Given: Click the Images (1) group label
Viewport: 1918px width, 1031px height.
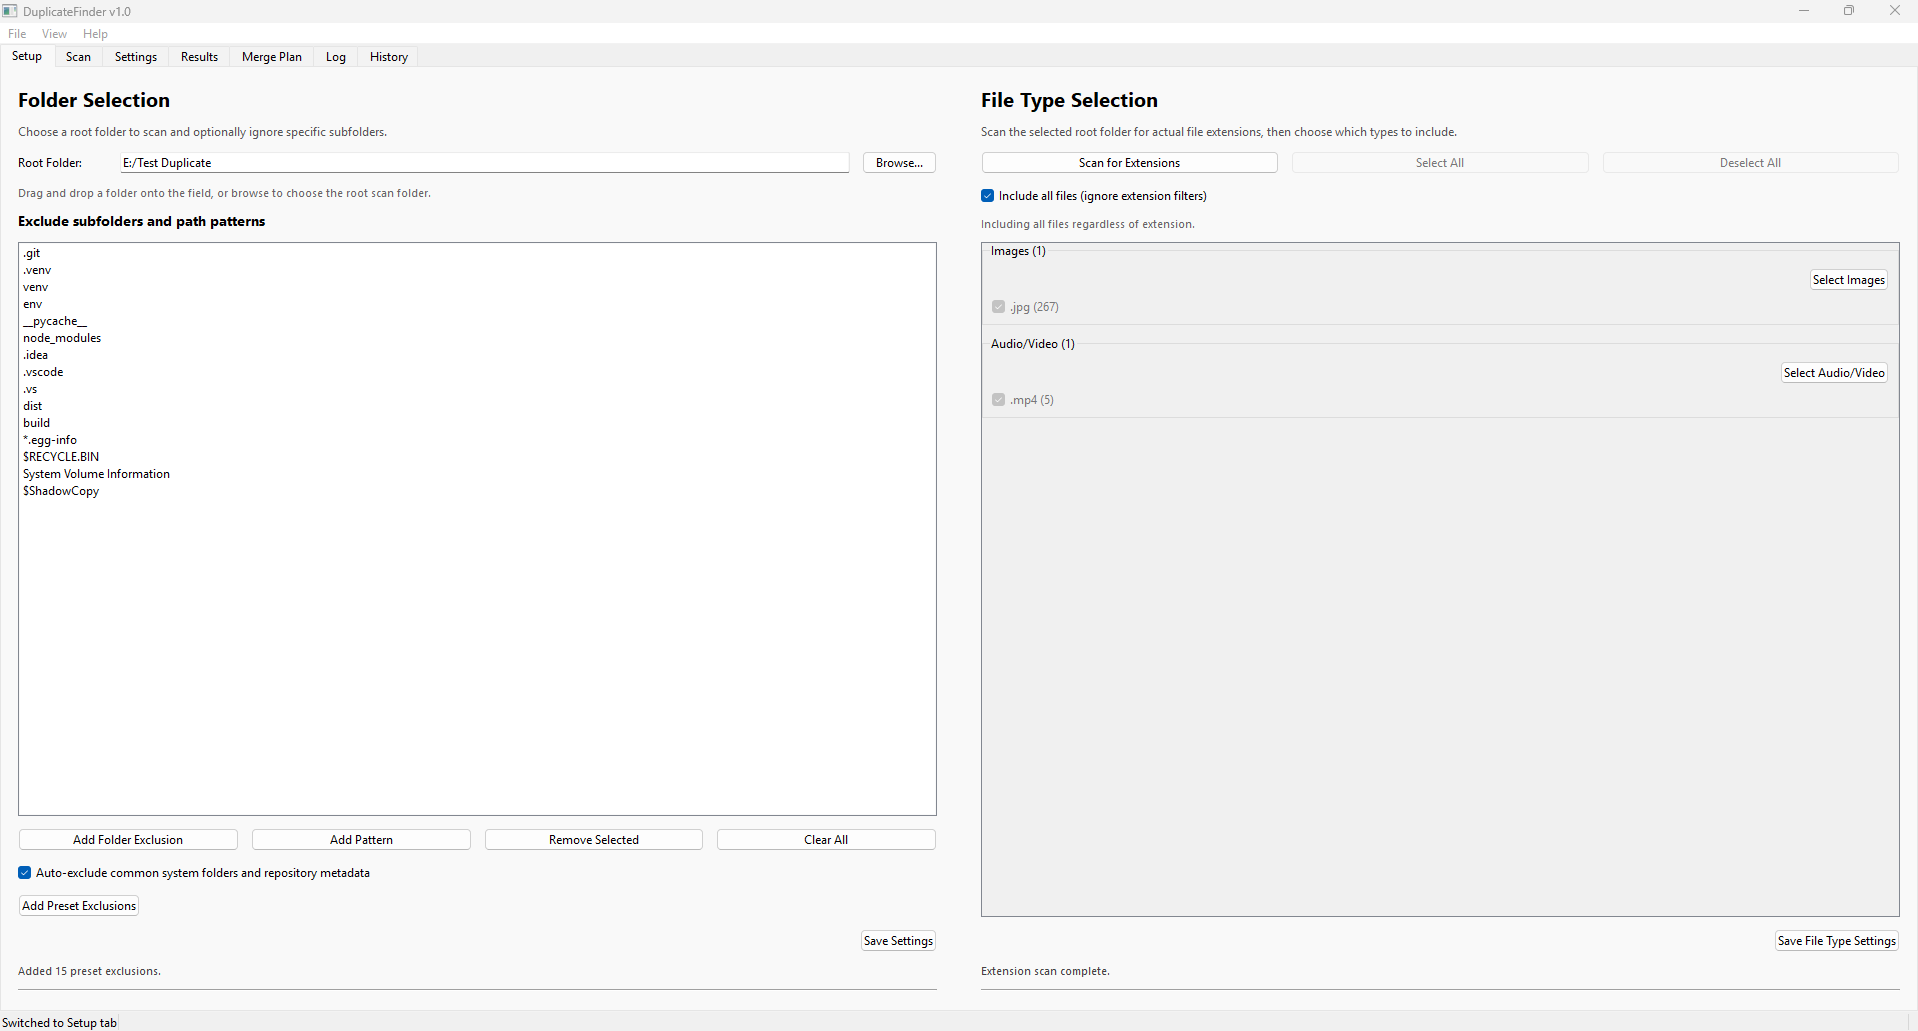Looking at the screenshot, I should click(x=1018, y=251).
